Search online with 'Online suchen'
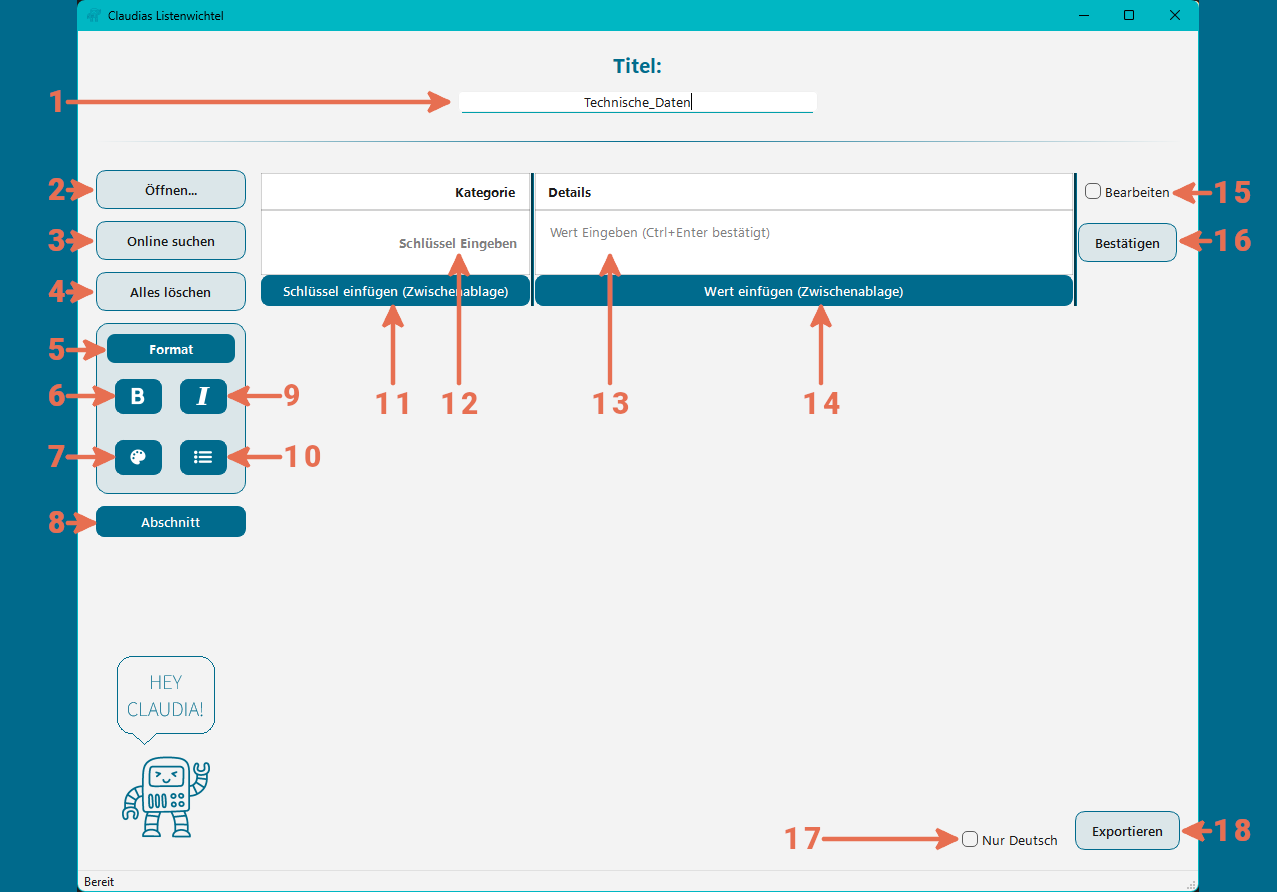The height and width of the screenshot is (892, 1277). tap(170, 240)
